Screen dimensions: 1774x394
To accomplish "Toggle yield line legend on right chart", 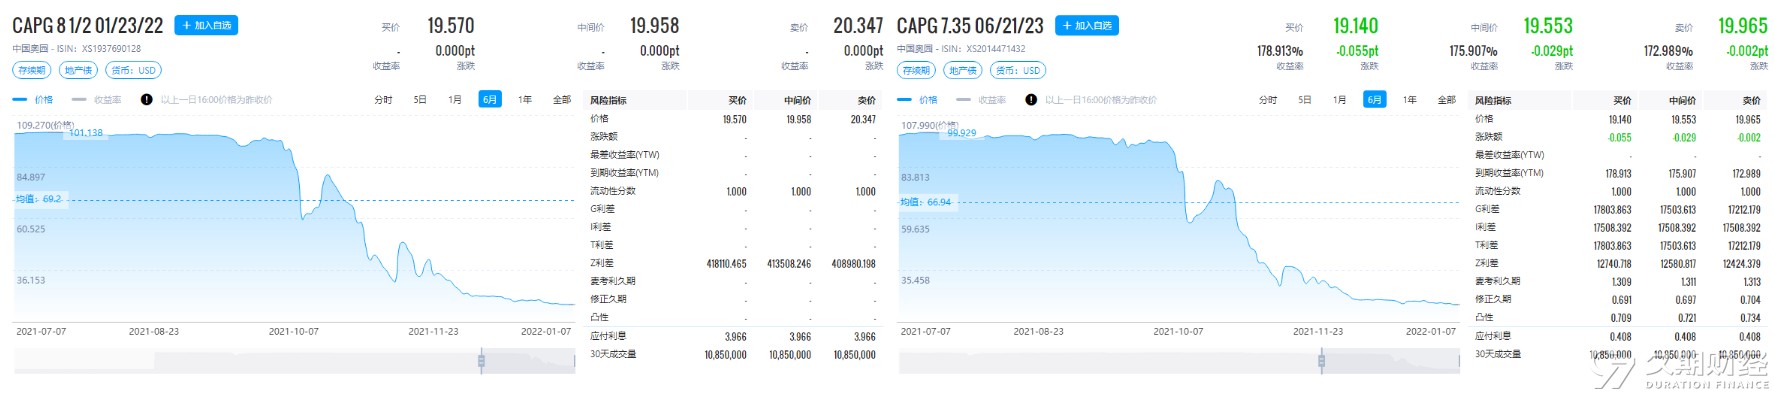I will click(x=981, y=100).
